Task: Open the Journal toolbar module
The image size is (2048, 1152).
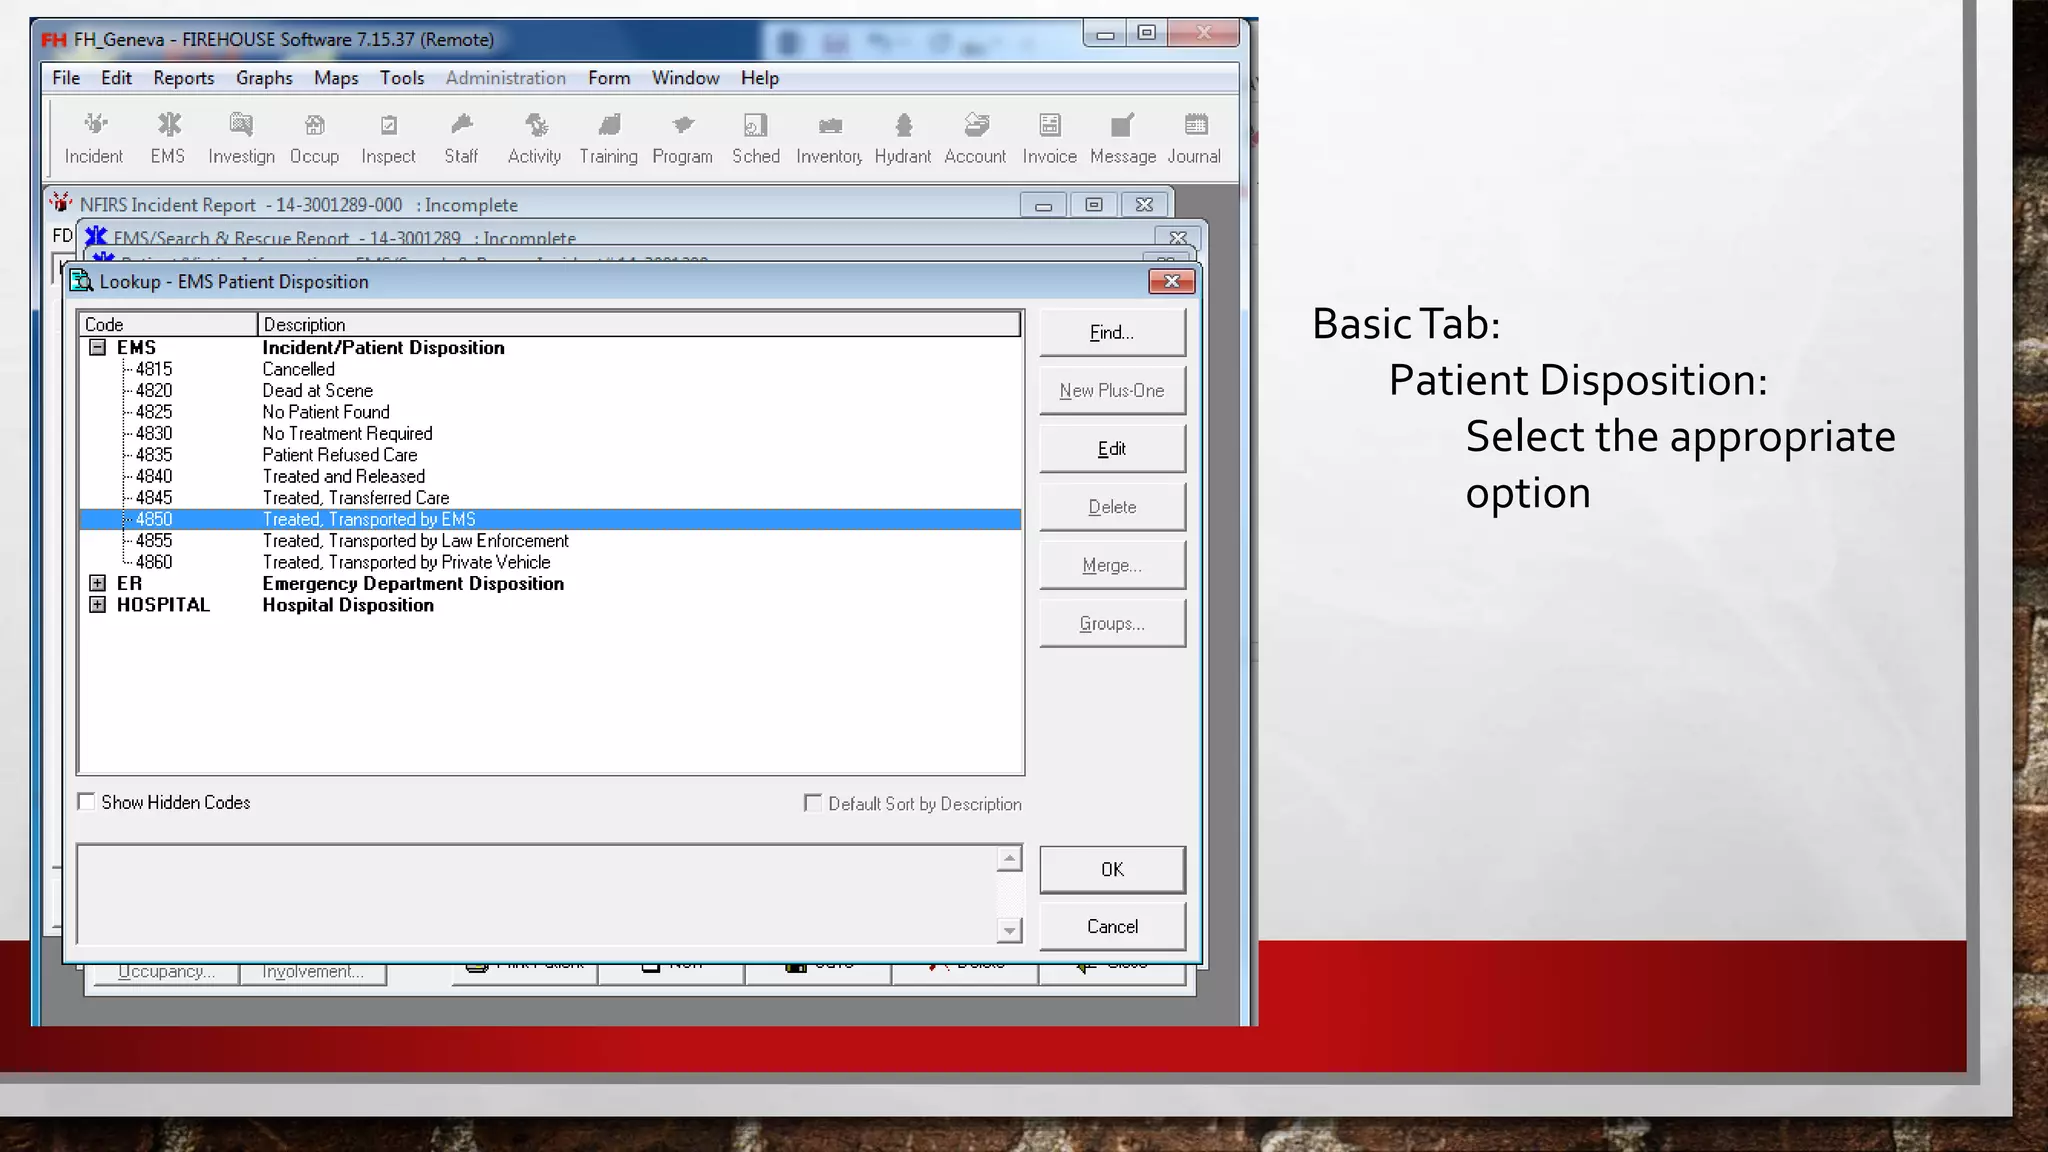Action: point(1195,139)
